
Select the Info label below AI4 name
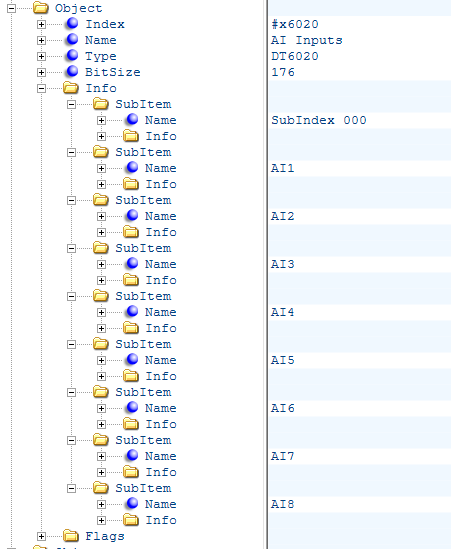161,328
